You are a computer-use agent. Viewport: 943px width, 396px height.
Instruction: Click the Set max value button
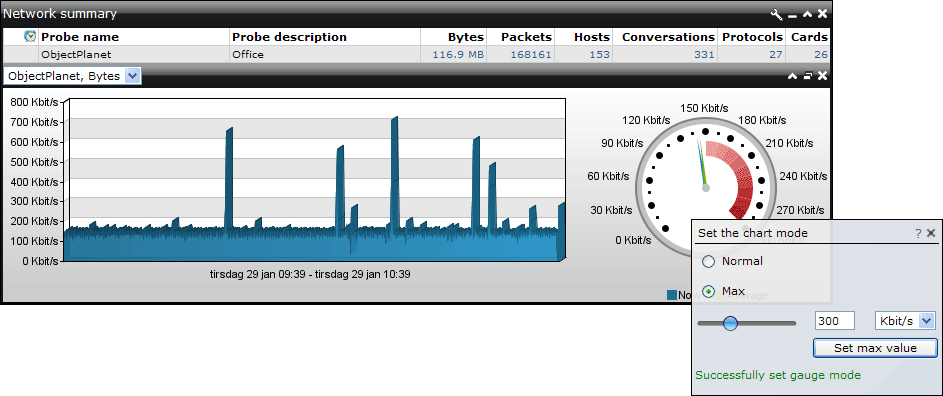point(875,348)
